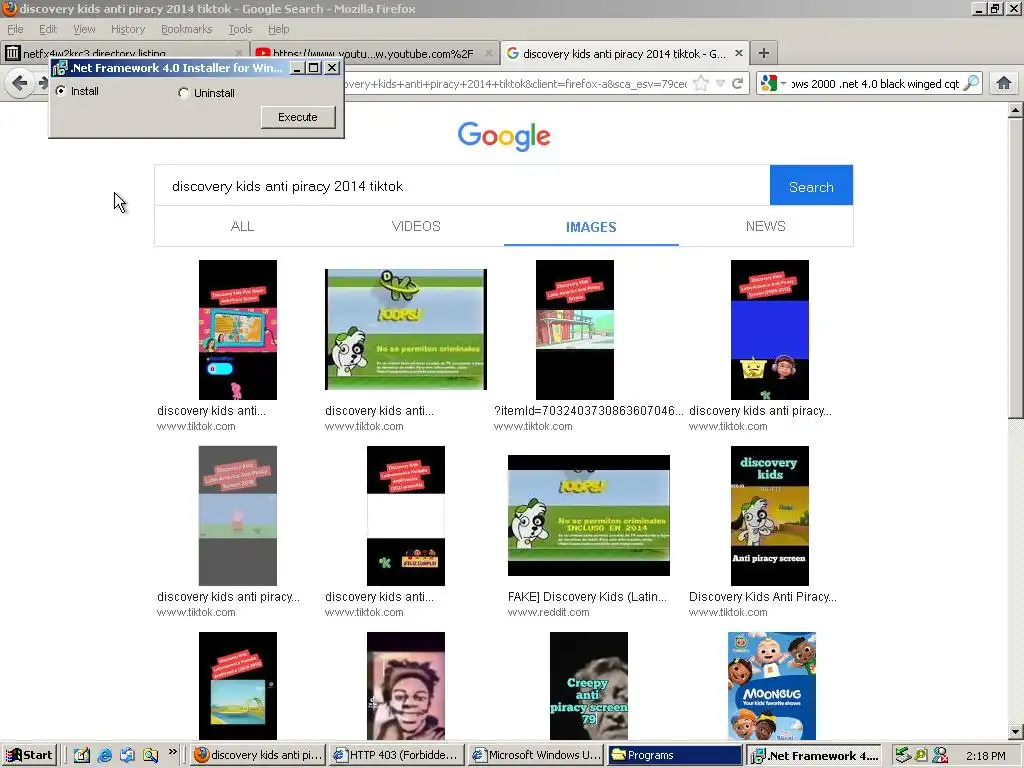Open the 'Creepy anti piracy screen' thumbnail
This screenshot has width=1024, height=768.
tap(588, 686)
